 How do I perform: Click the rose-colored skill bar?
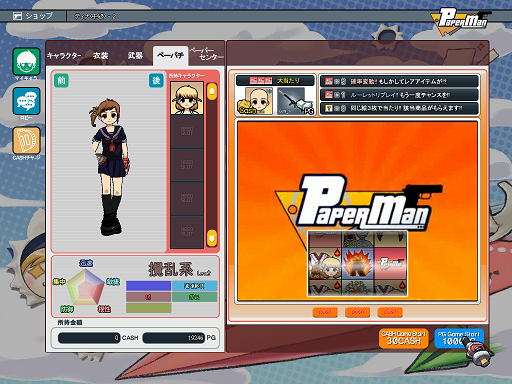click(149, 297)
